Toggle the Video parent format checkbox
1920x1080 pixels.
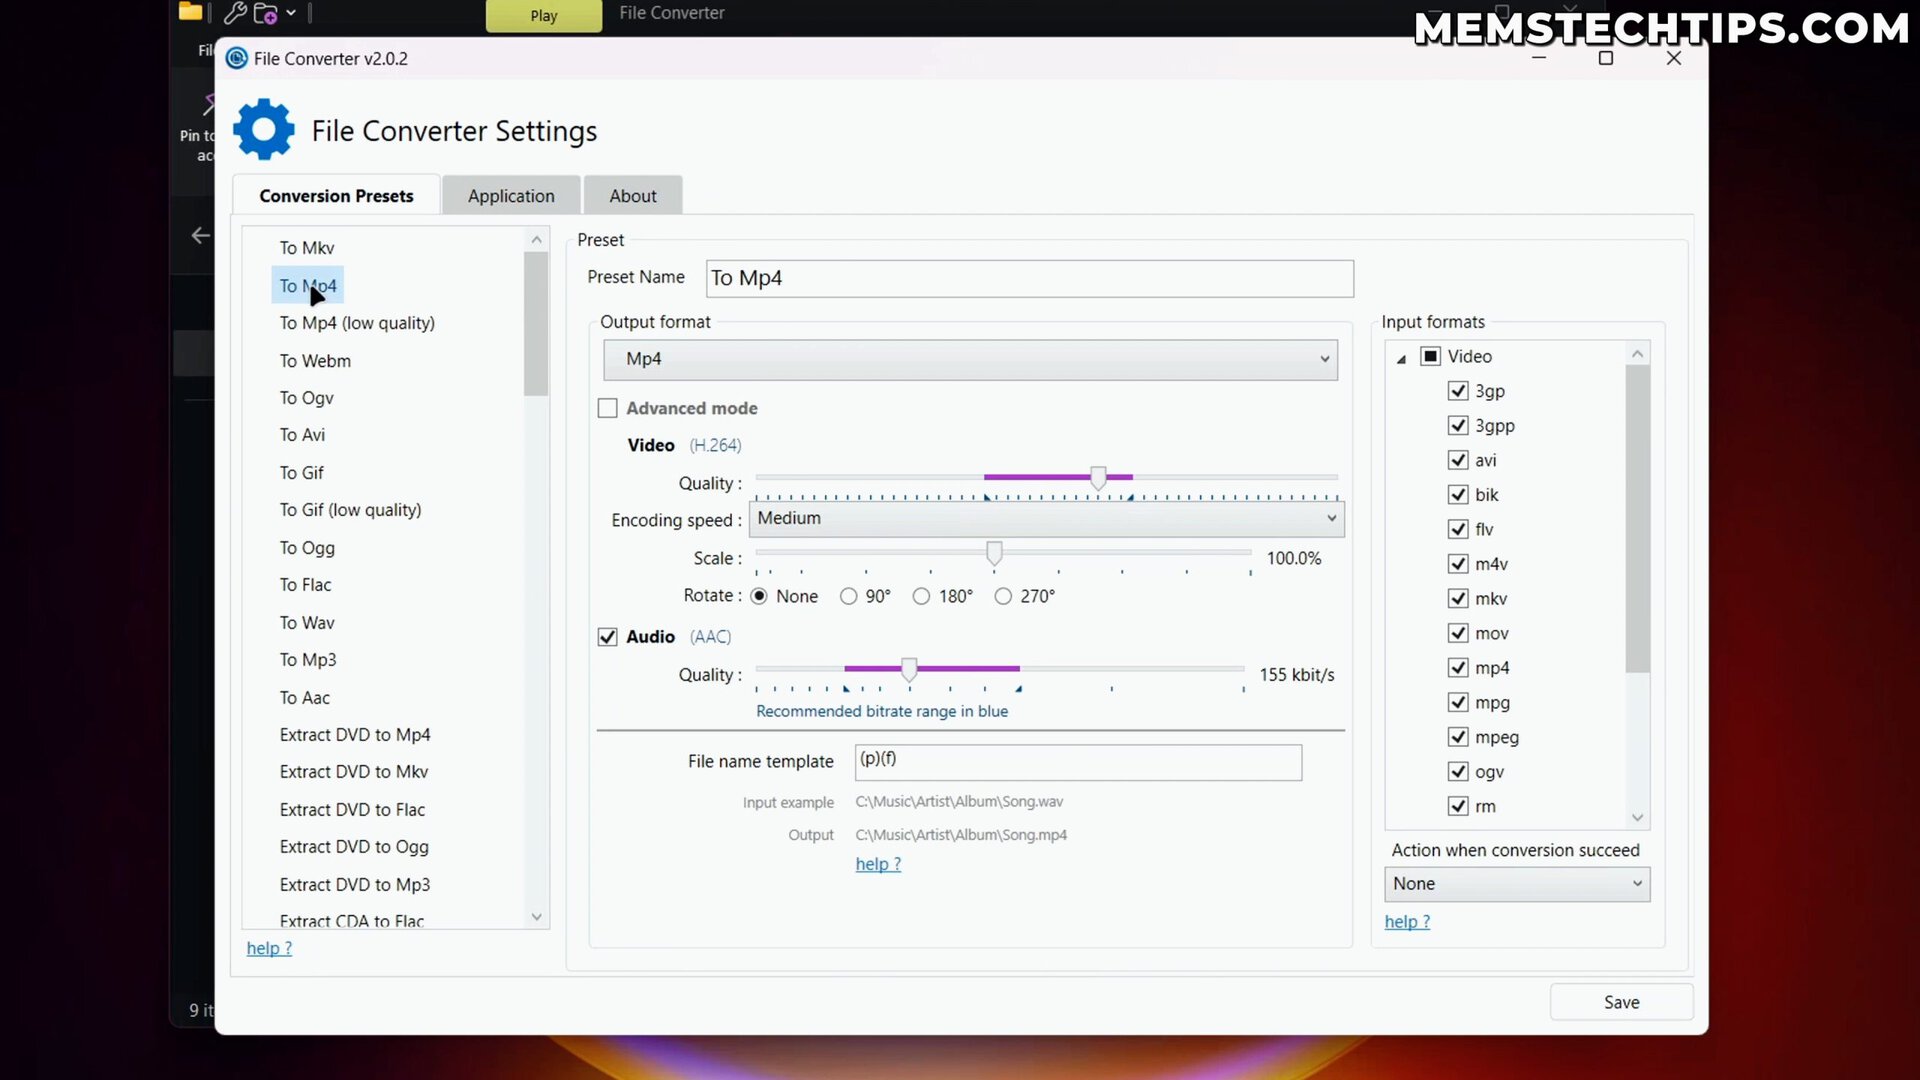tap(1431, 356)
